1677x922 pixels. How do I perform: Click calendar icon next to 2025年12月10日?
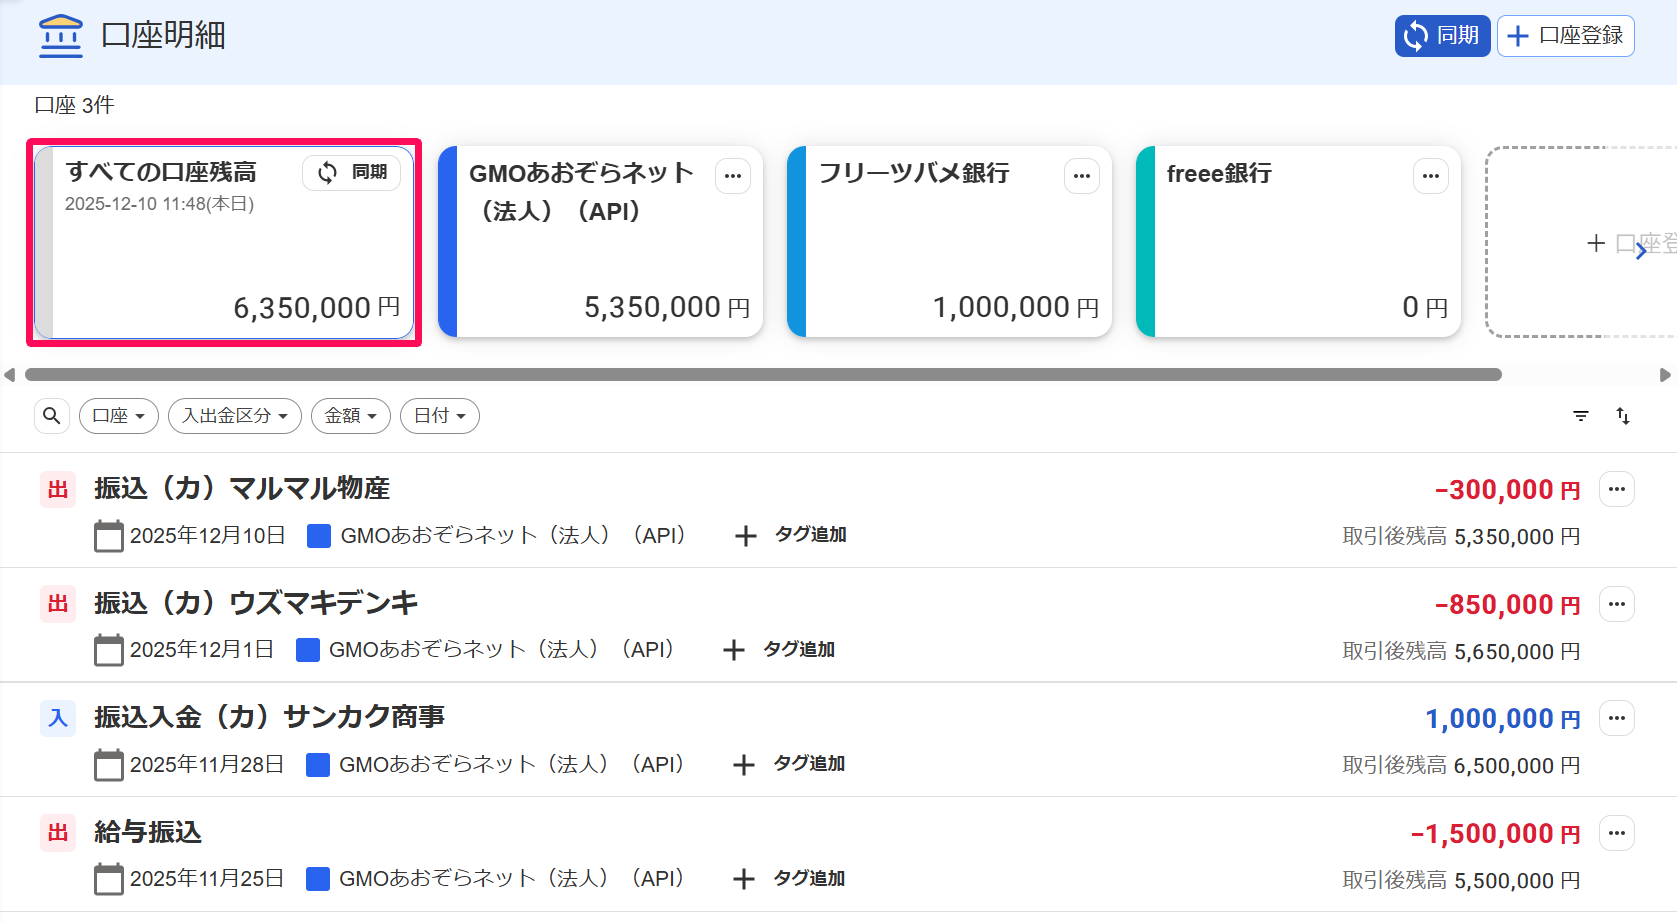click(109, 536)
